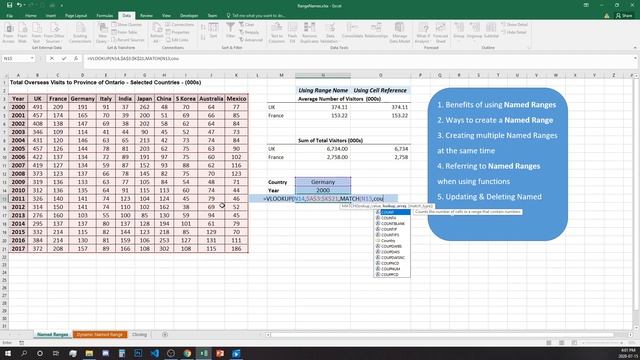
Task: Click Flash Fill button
Action: point(293,33)
